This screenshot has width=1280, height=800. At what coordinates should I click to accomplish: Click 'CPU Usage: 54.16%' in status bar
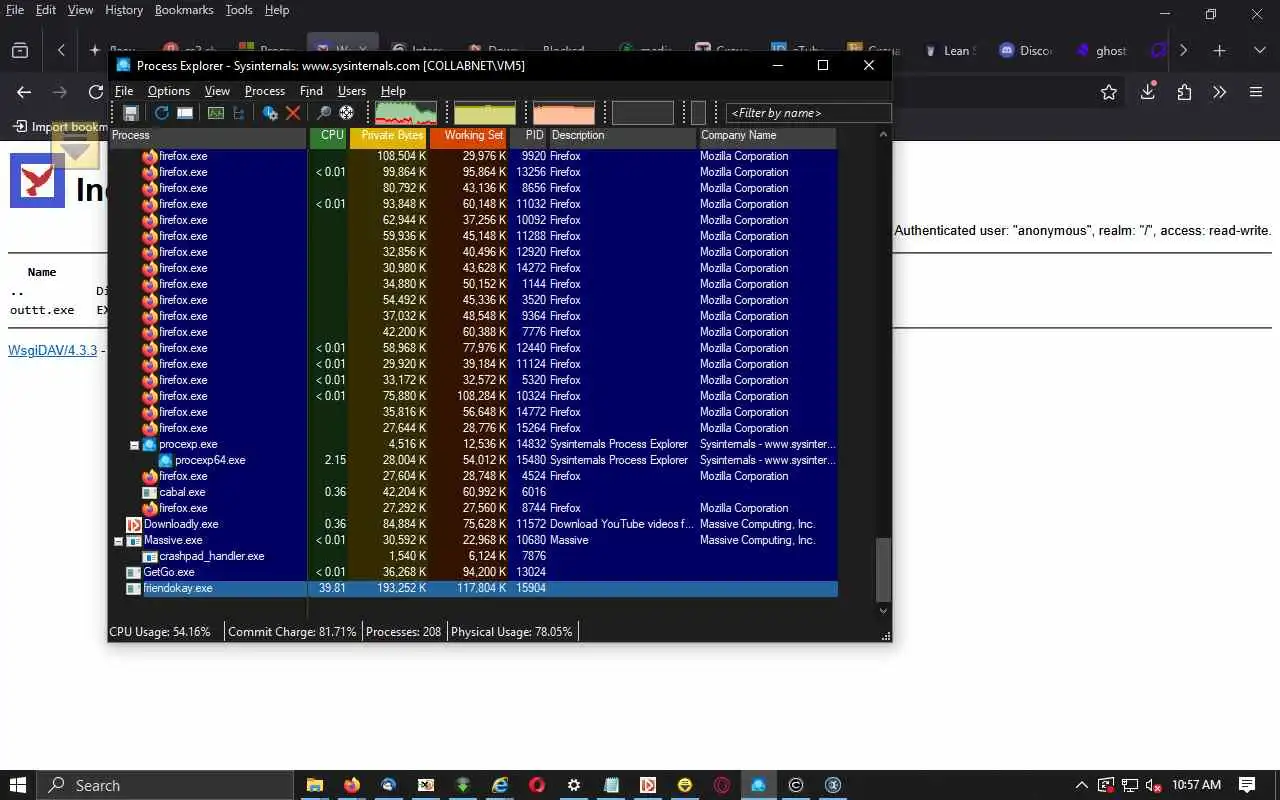[160, 632]
